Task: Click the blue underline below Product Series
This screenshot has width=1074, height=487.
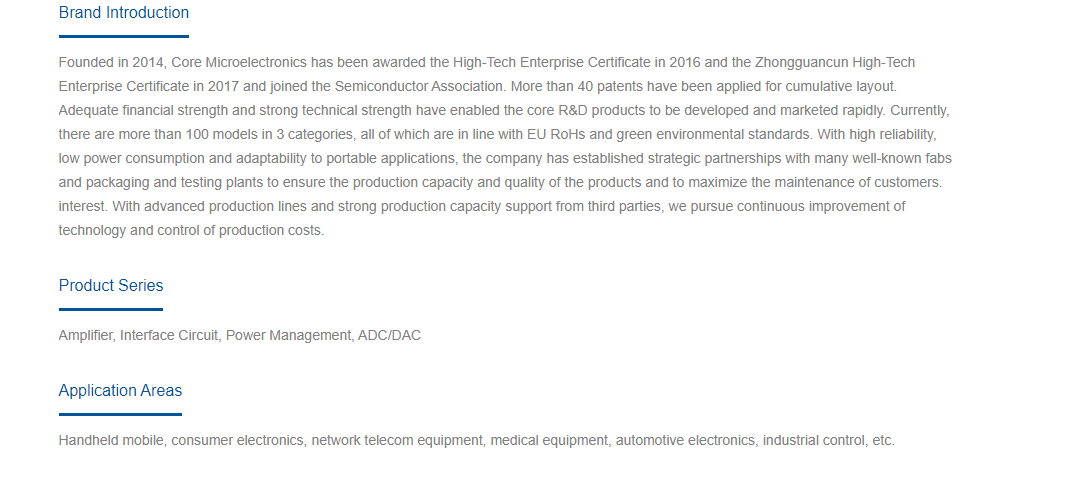Action: [x=111, y=310]
